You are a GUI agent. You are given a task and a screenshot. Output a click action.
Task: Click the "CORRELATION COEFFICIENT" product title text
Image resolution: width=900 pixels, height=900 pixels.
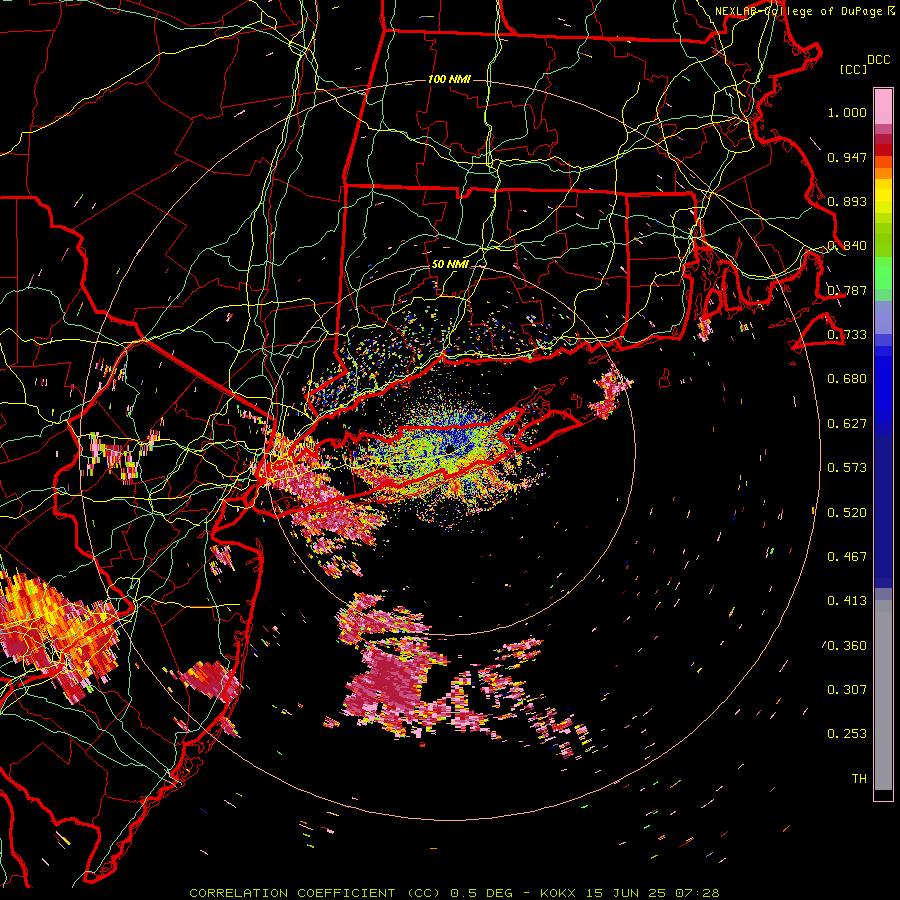pyautogui.click(x=292, y=893)
